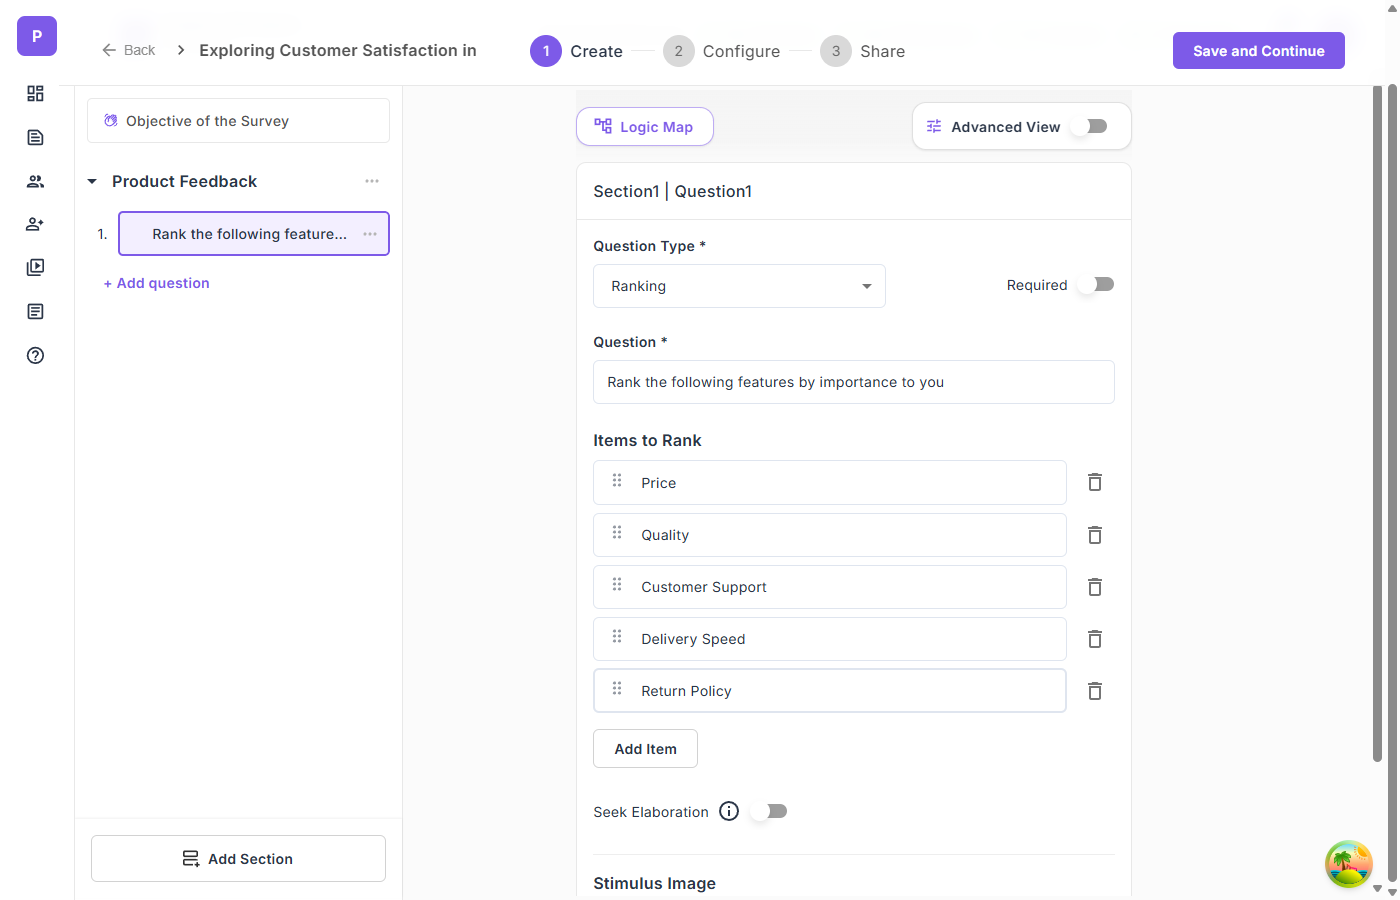Go to the Share step
This screenshot has width=1400, height=900.
[x=863, y=51]
